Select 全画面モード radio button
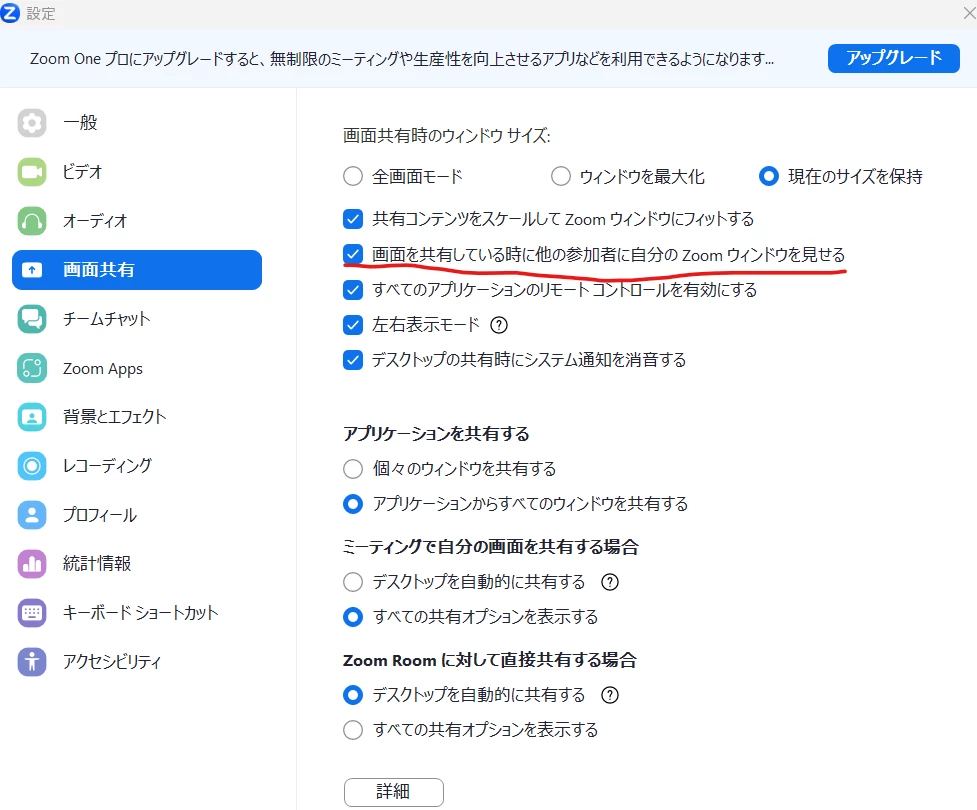Image resolution: width=977 pixels, height=810 pixels. point(353,176)
